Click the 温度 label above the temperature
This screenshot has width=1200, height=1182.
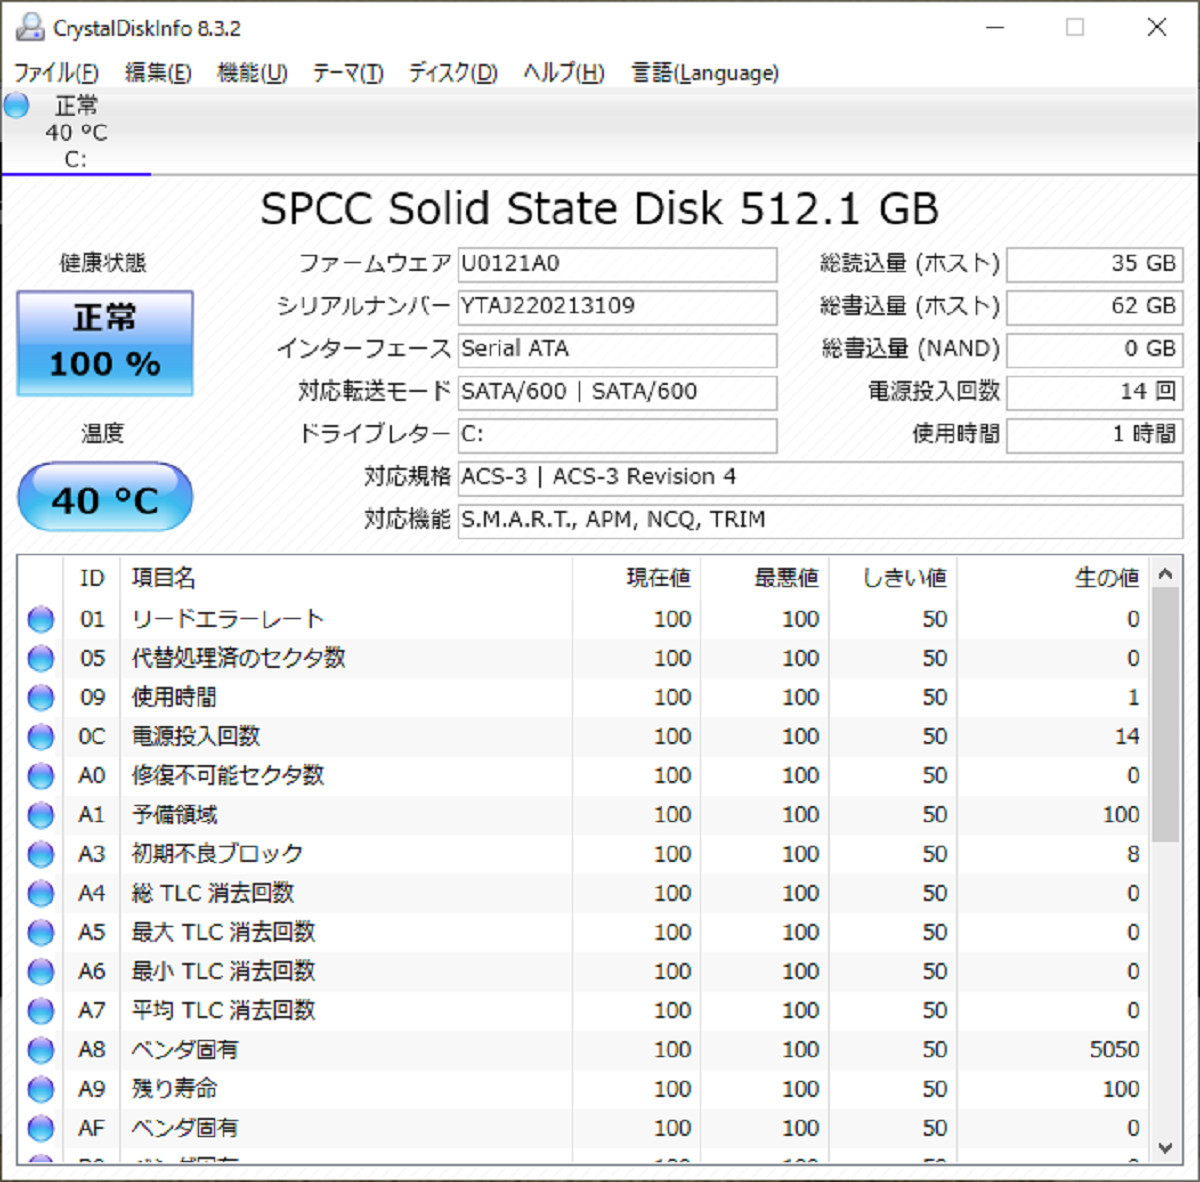tap(102, 433)
